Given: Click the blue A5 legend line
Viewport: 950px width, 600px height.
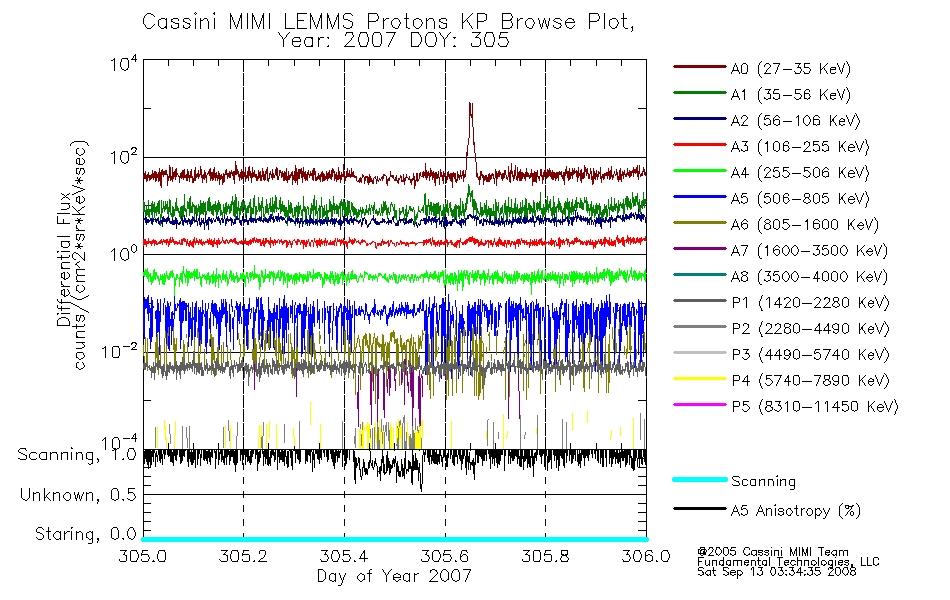Looking at the screenshot, I should tap(699, 196).
